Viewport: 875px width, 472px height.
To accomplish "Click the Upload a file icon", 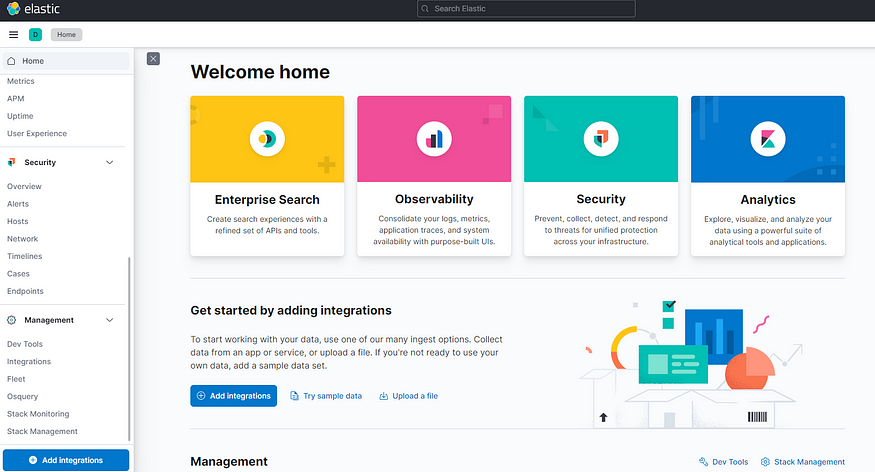I will click(x=383, y=396).
